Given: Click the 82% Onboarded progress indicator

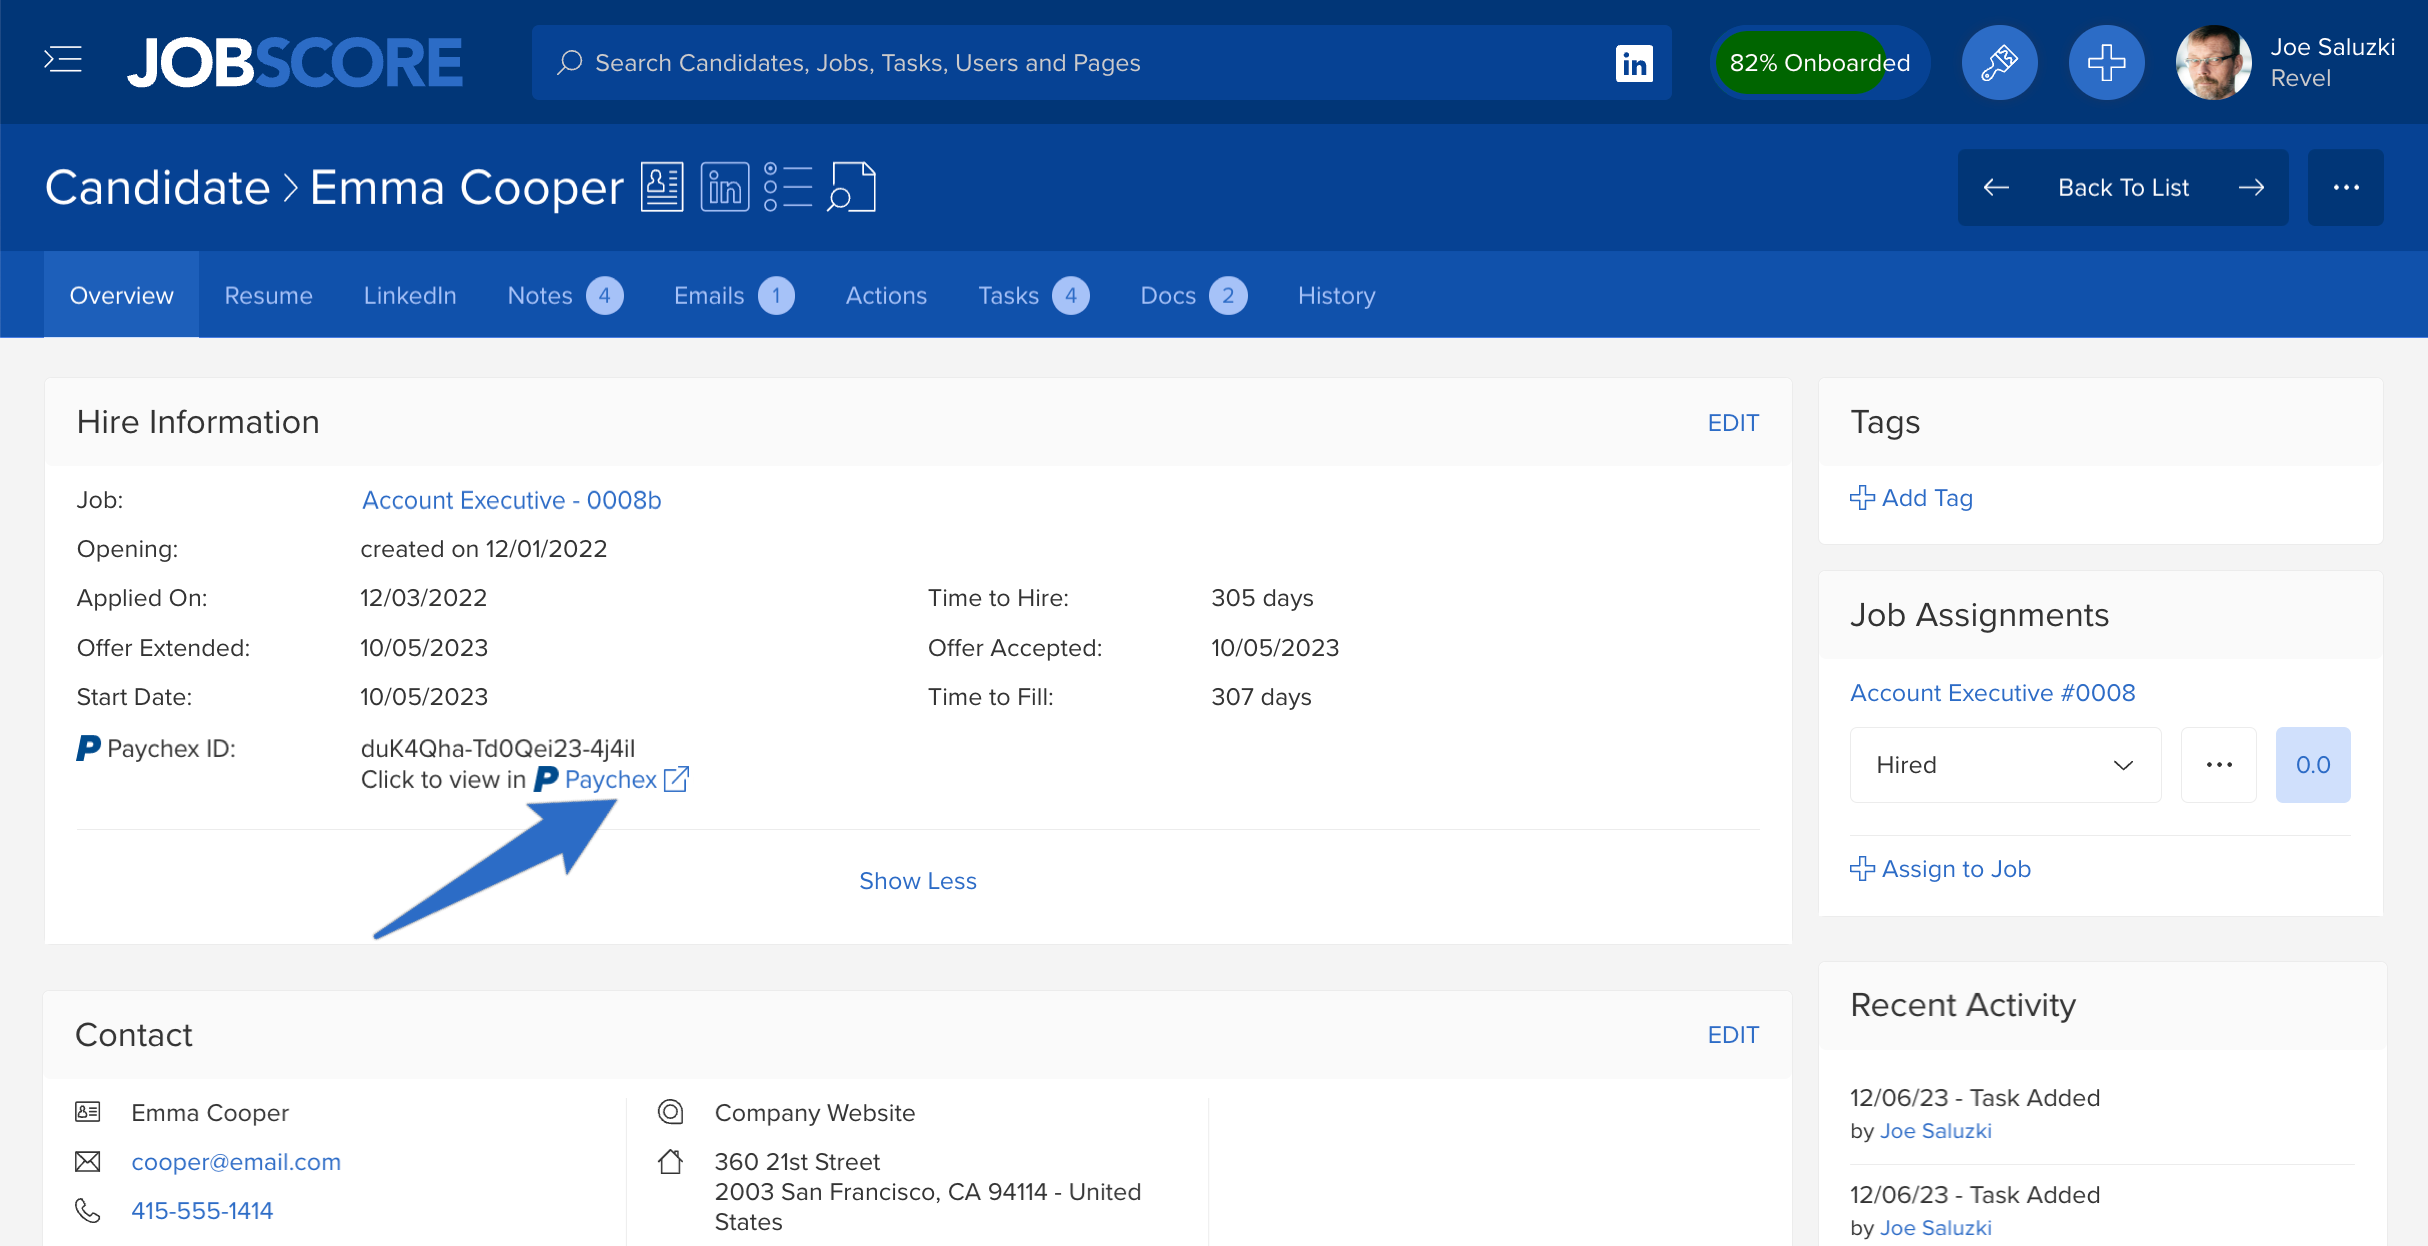Looking at the screenshot, I should coord(1819,63).
